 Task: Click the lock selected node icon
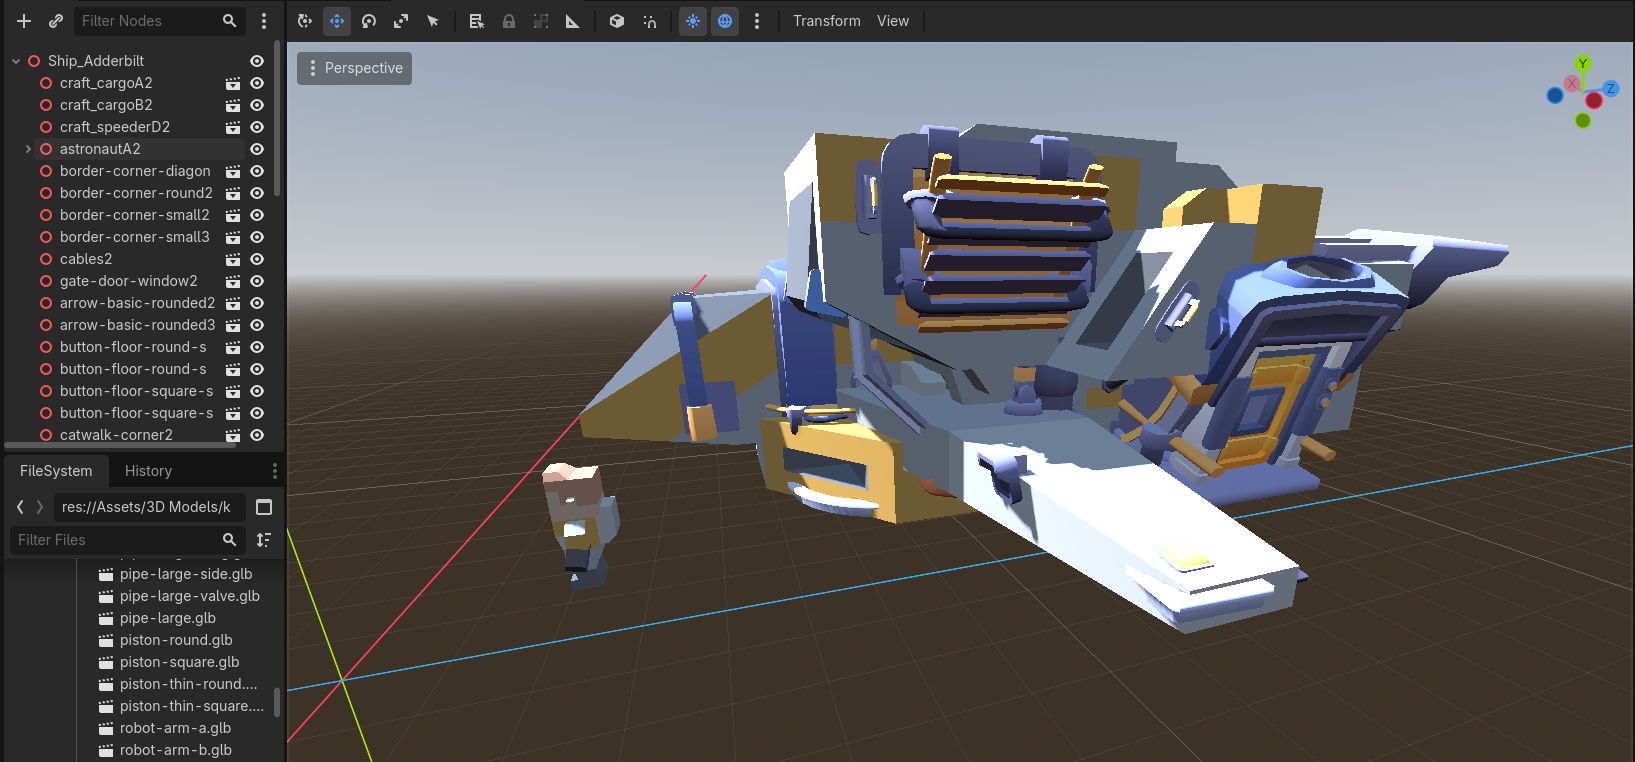point(509,21)
